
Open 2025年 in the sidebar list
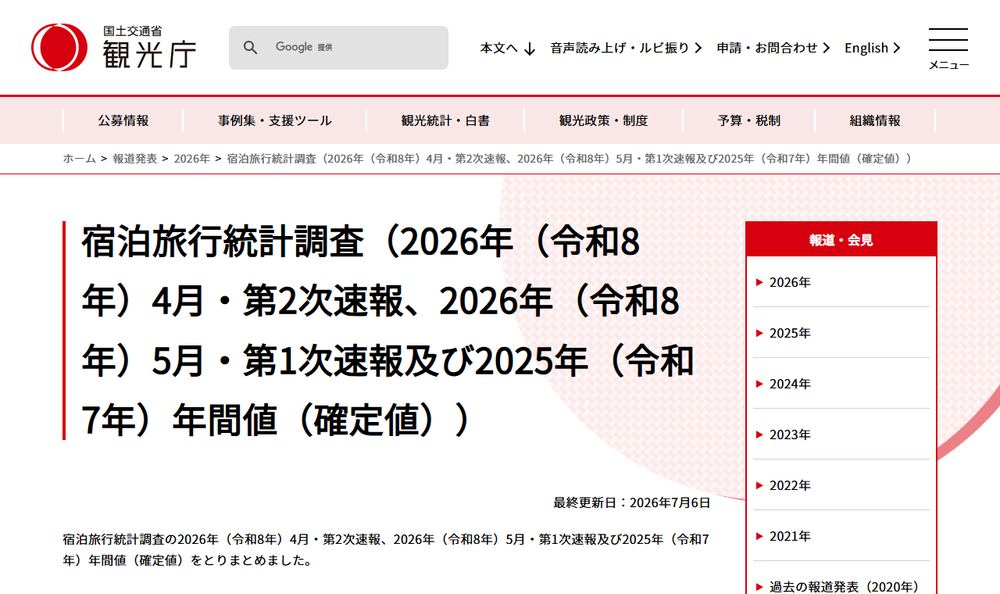790,333
